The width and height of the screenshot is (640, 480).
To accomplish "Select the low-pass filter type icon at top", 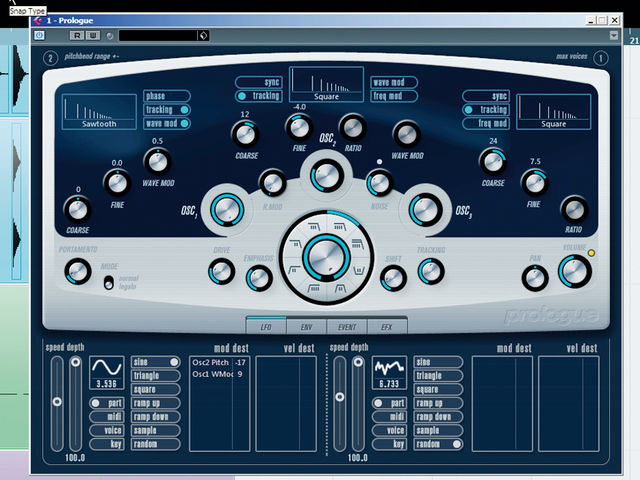I will [x=314, y=226].
